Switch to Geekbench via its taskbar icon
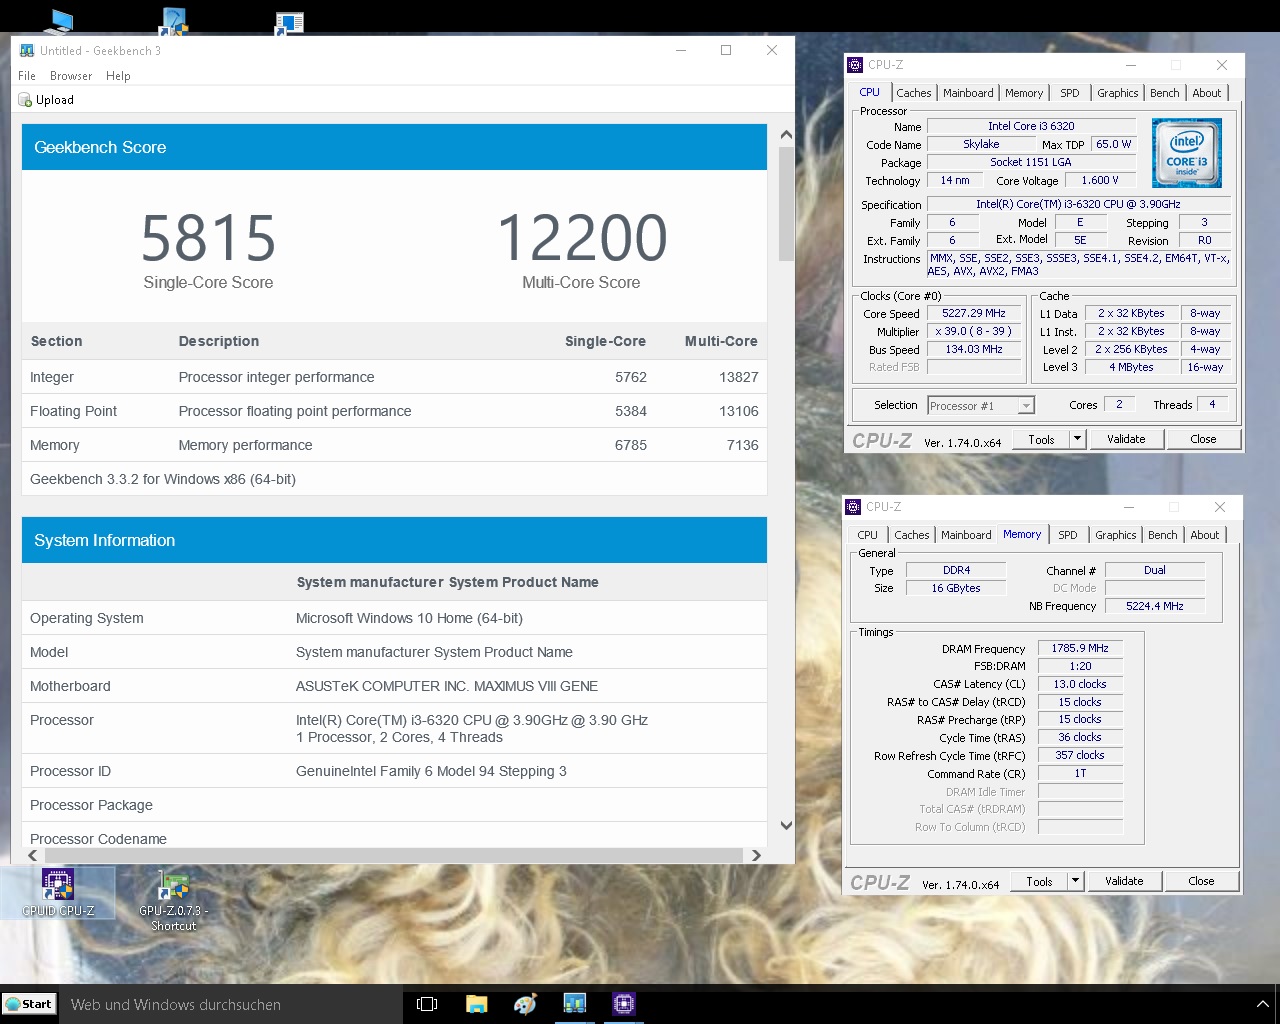Viewport: 1280px width, 1024px height. (574, 1004)
